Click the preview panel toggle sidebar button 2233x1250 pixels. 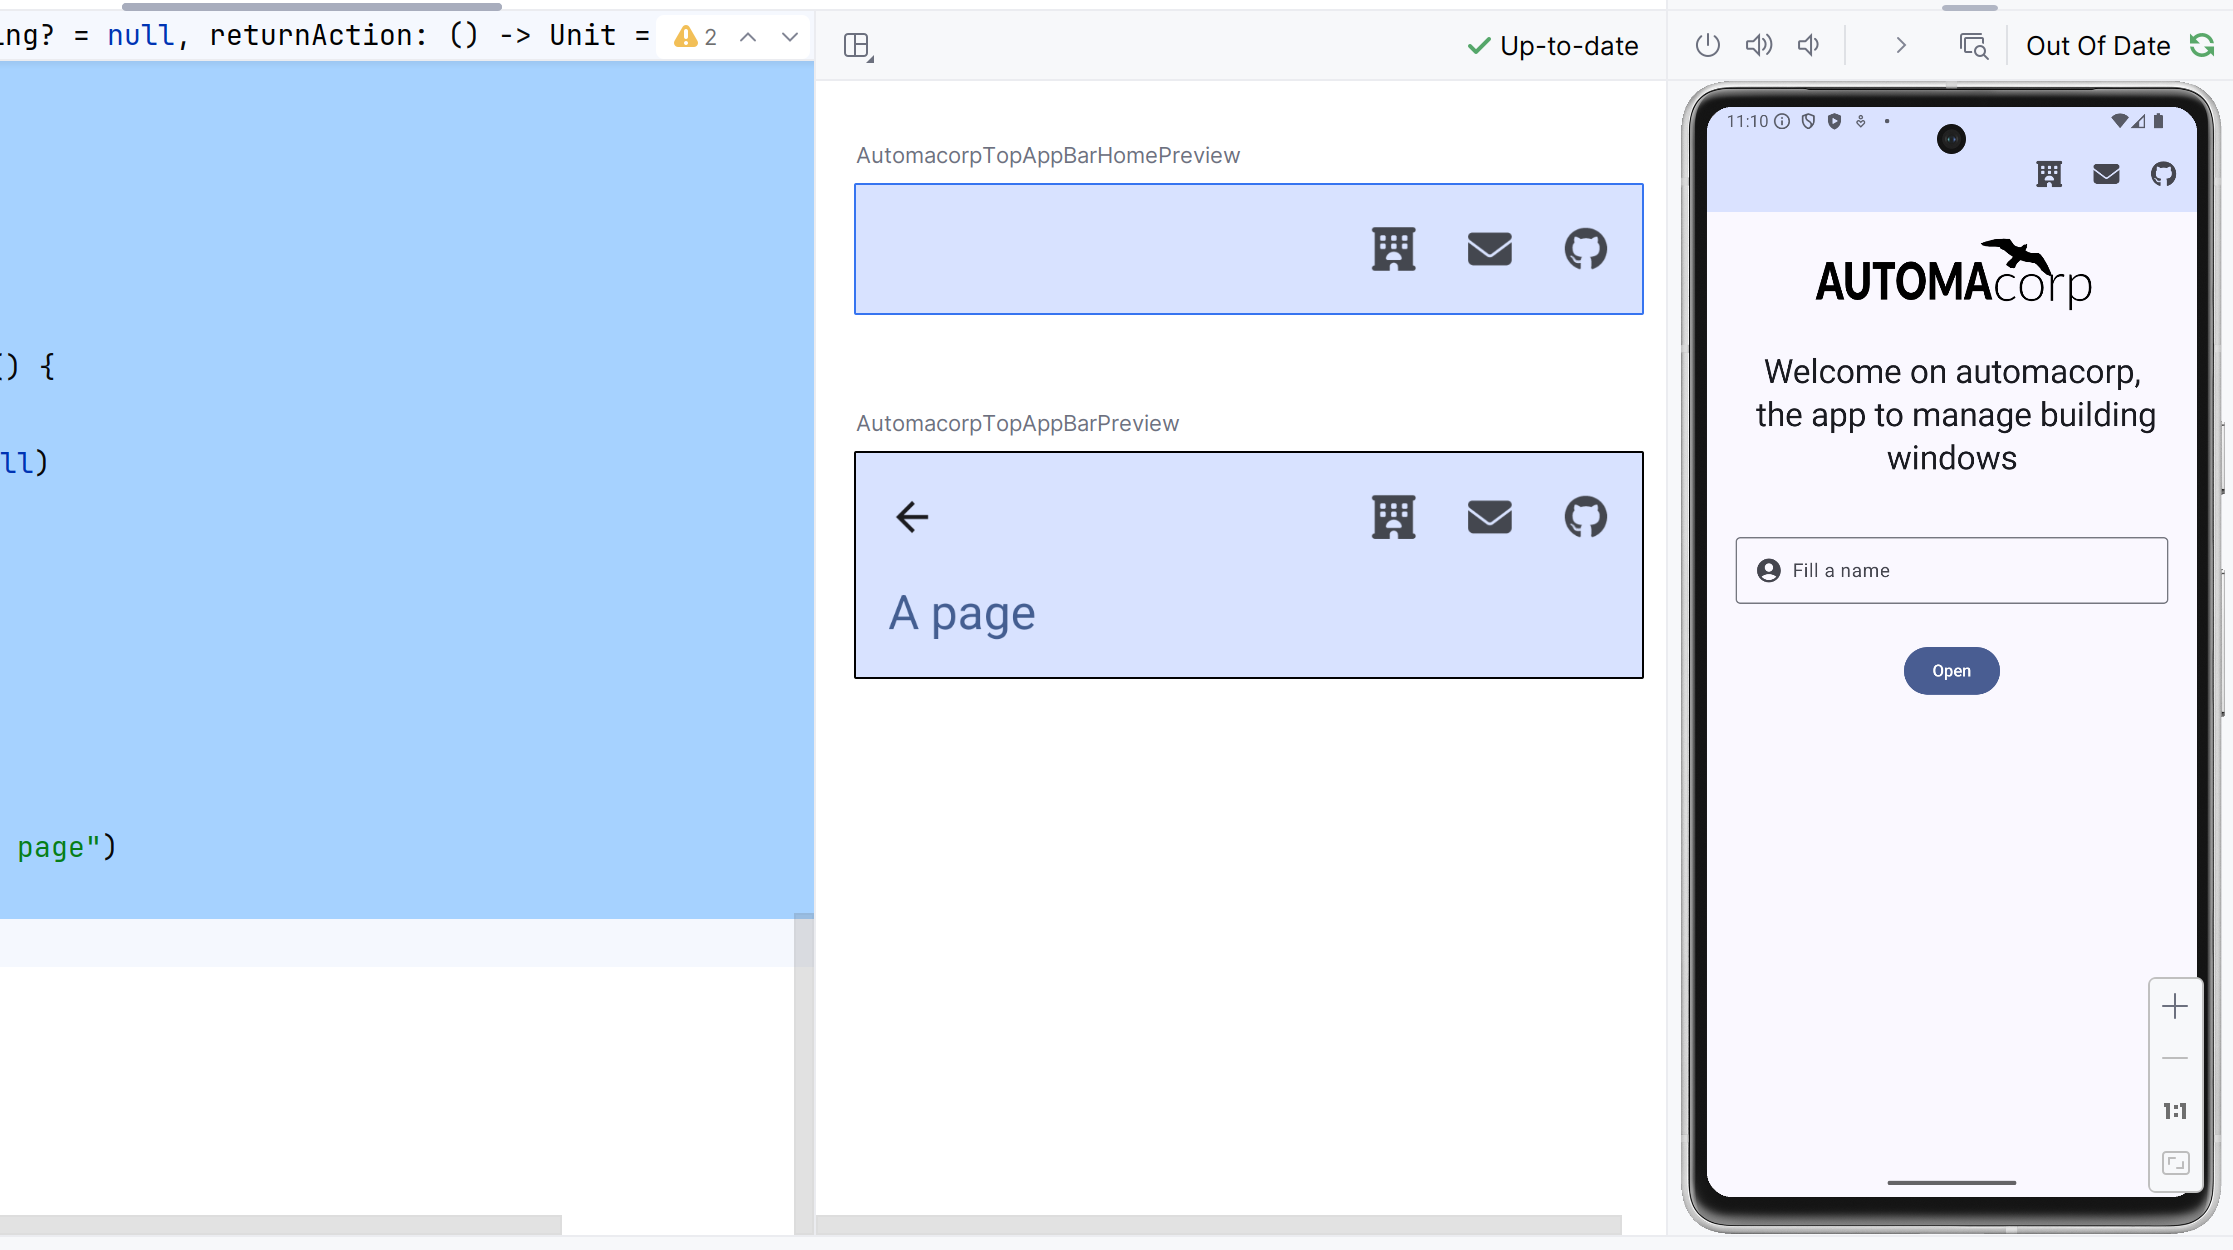(x=857, y=46)
